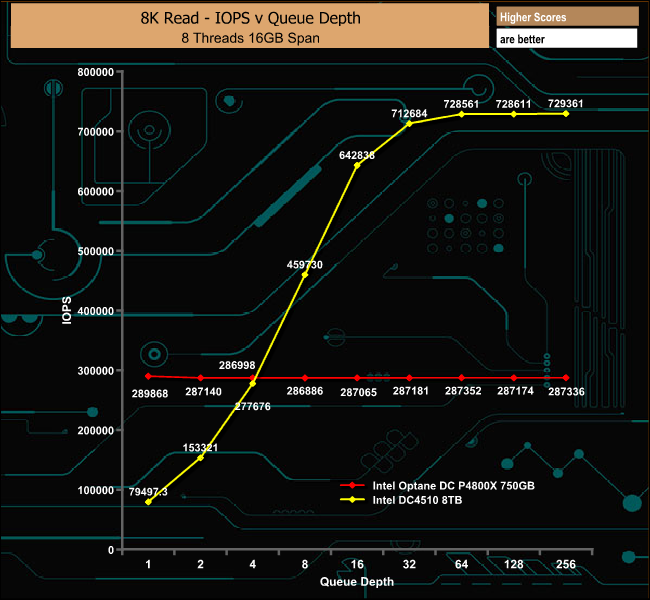This screenshot has height=600, width=650.
Task: Click the data label 728561
Action: coord(461,104)
